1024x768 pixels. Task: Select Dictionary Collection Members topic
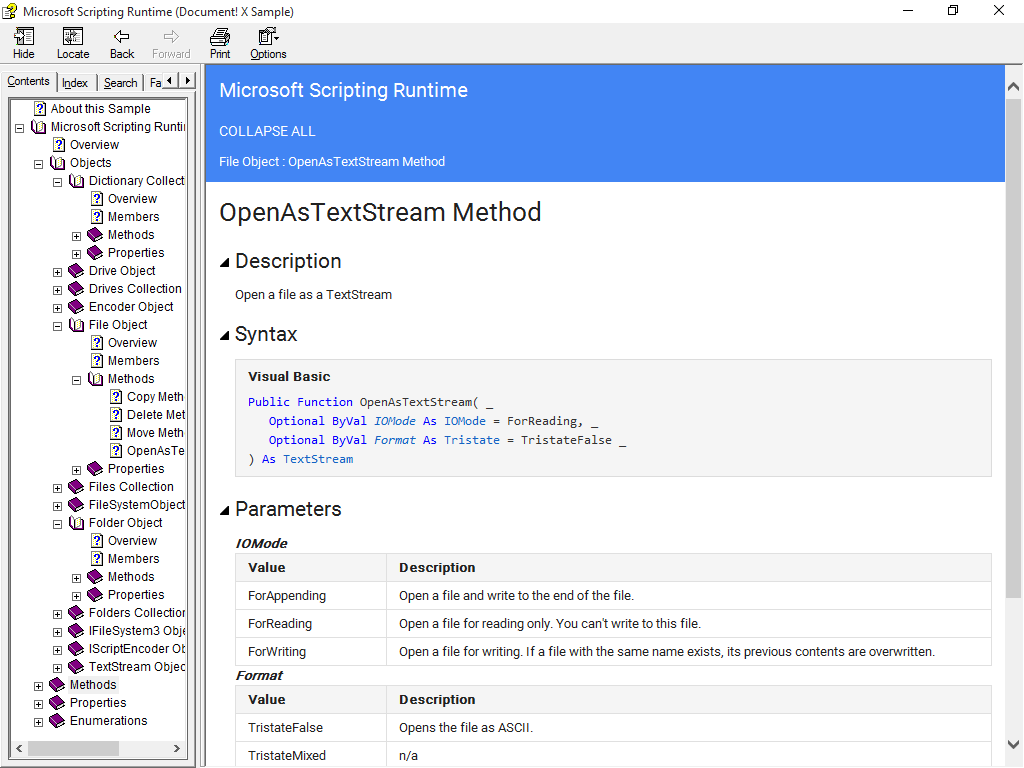tap(133, 217)
